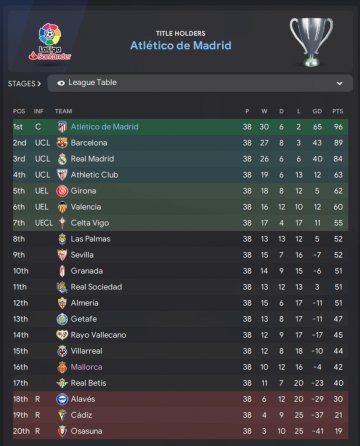360x446 pixels.
Task: Open the League Table dropdown
Action: [x=200, y=83]
